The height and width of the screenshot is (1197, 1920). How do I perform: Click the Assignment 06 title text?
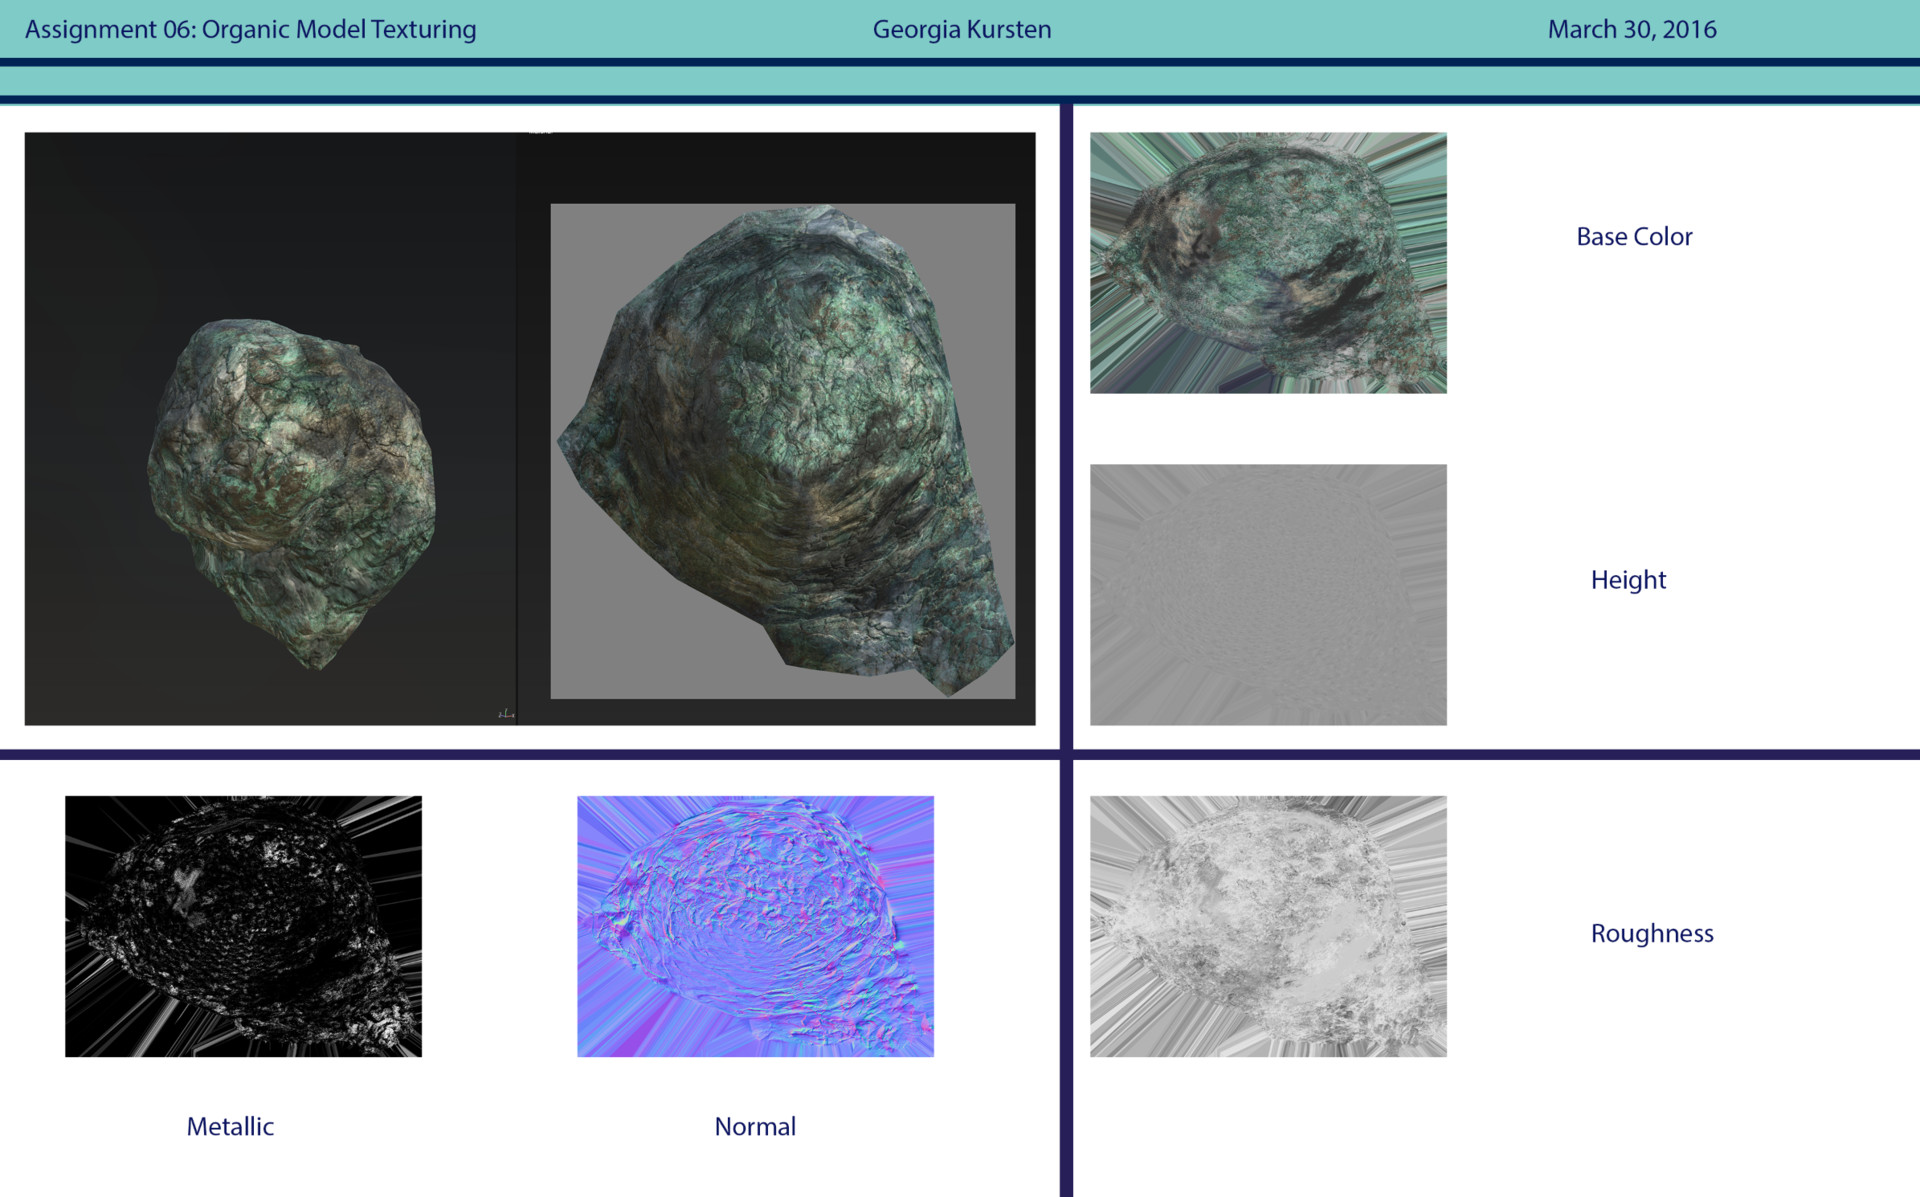250,29
